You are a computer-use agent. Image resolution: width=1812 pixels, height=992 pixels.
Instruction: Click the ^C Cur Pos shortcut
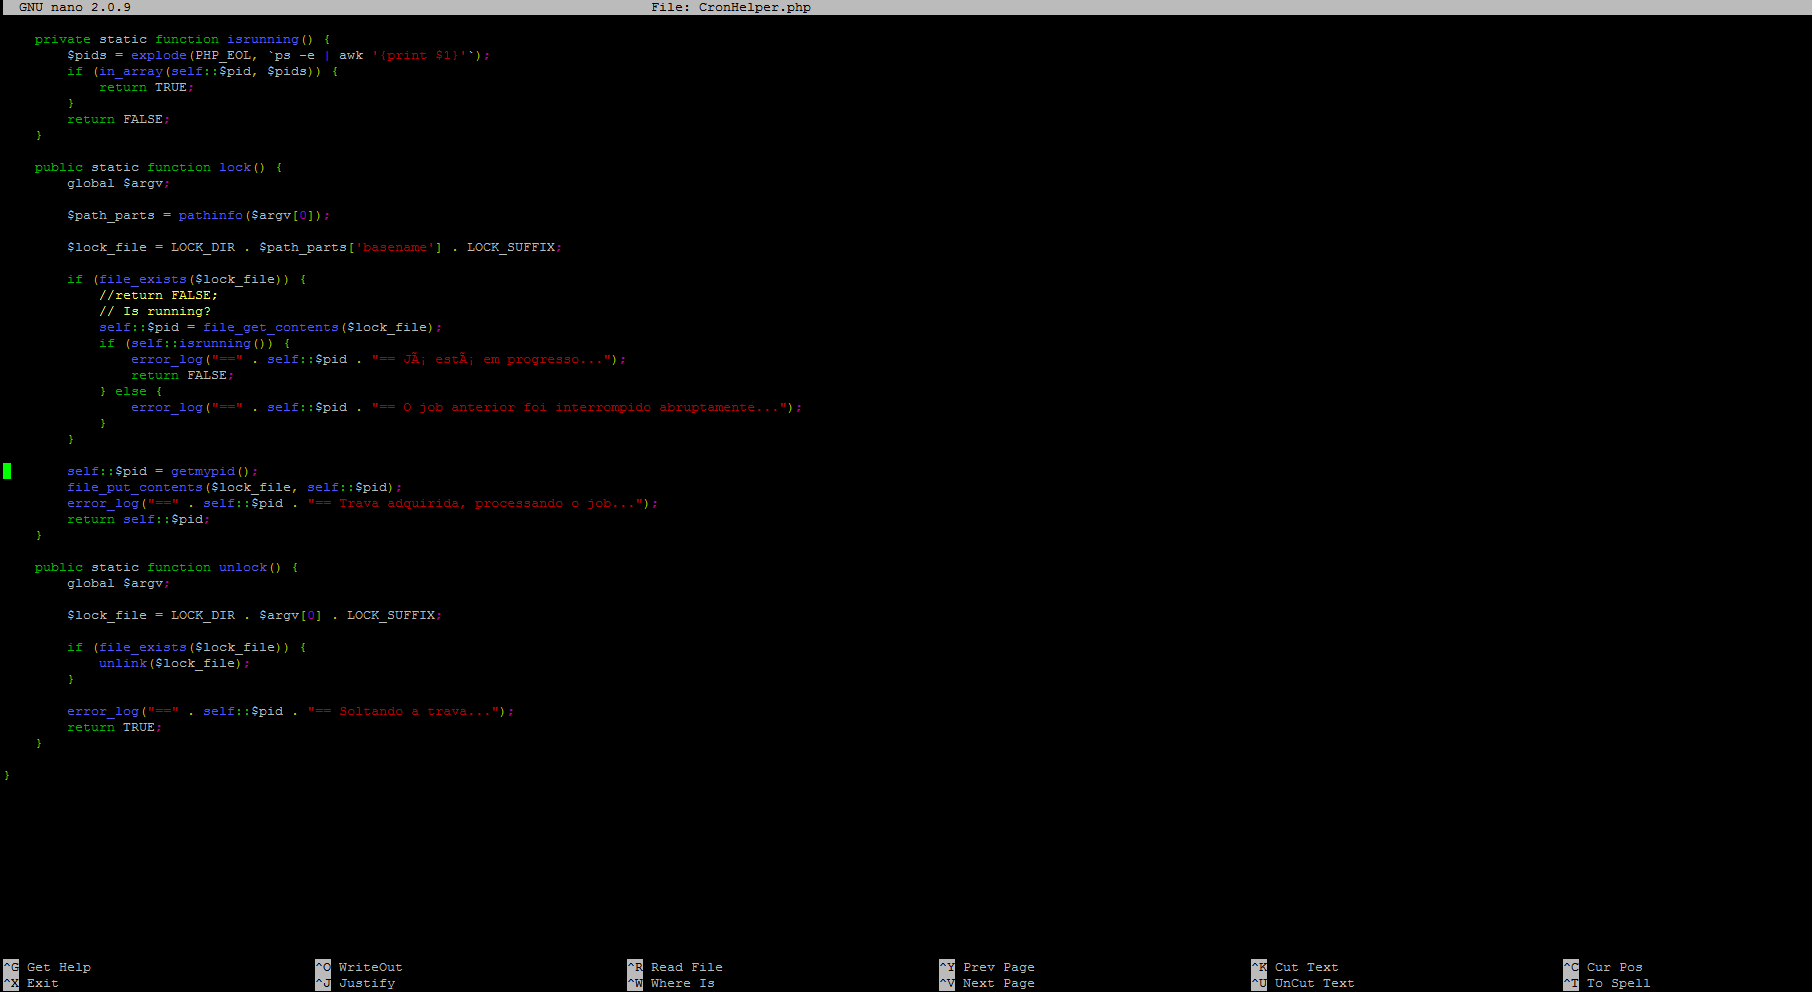tap(1603, 967)
